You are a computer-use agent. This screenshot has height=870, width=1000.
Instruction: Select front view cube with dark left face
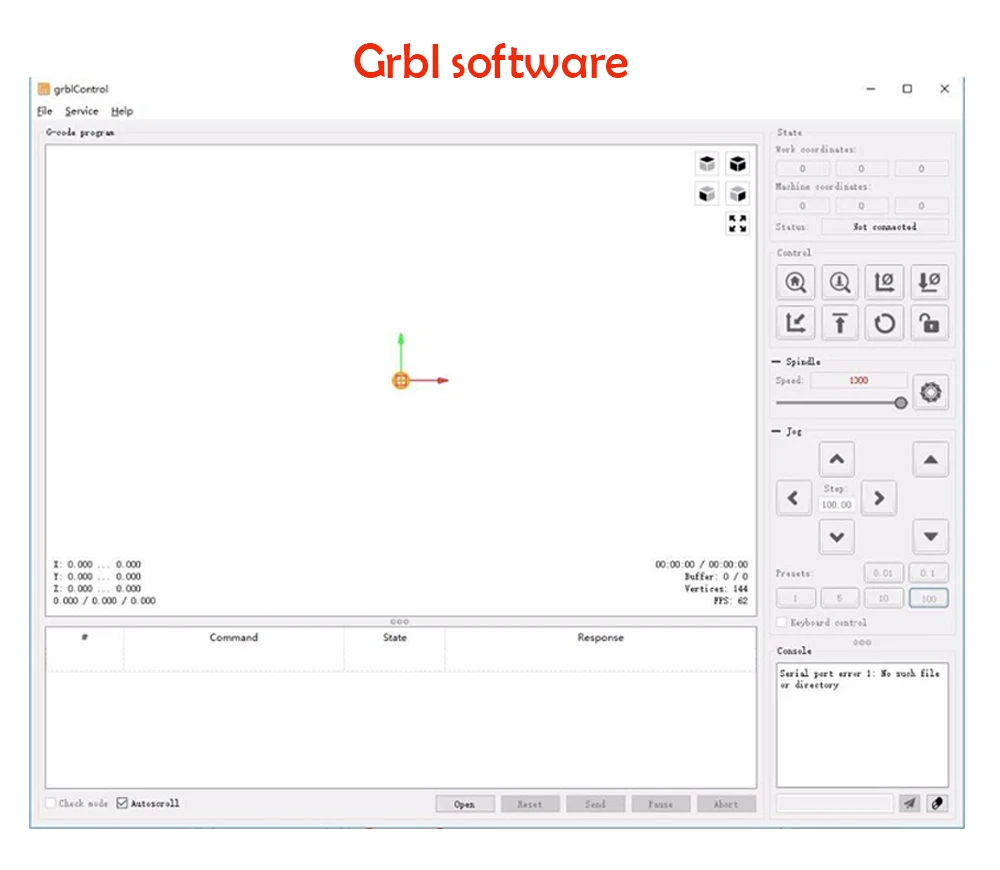pyautogui.click(x=707, y=194)
